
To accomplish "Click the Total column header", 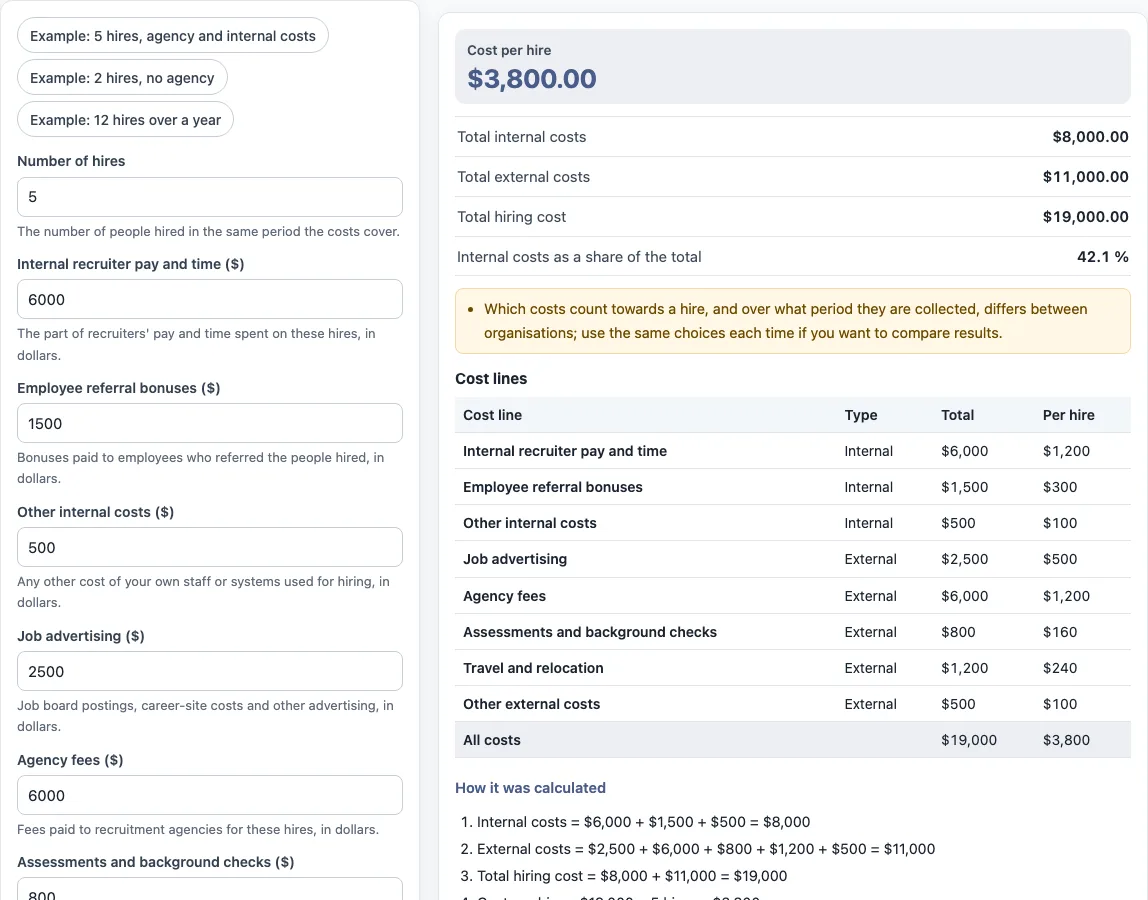I will [958, 415].
